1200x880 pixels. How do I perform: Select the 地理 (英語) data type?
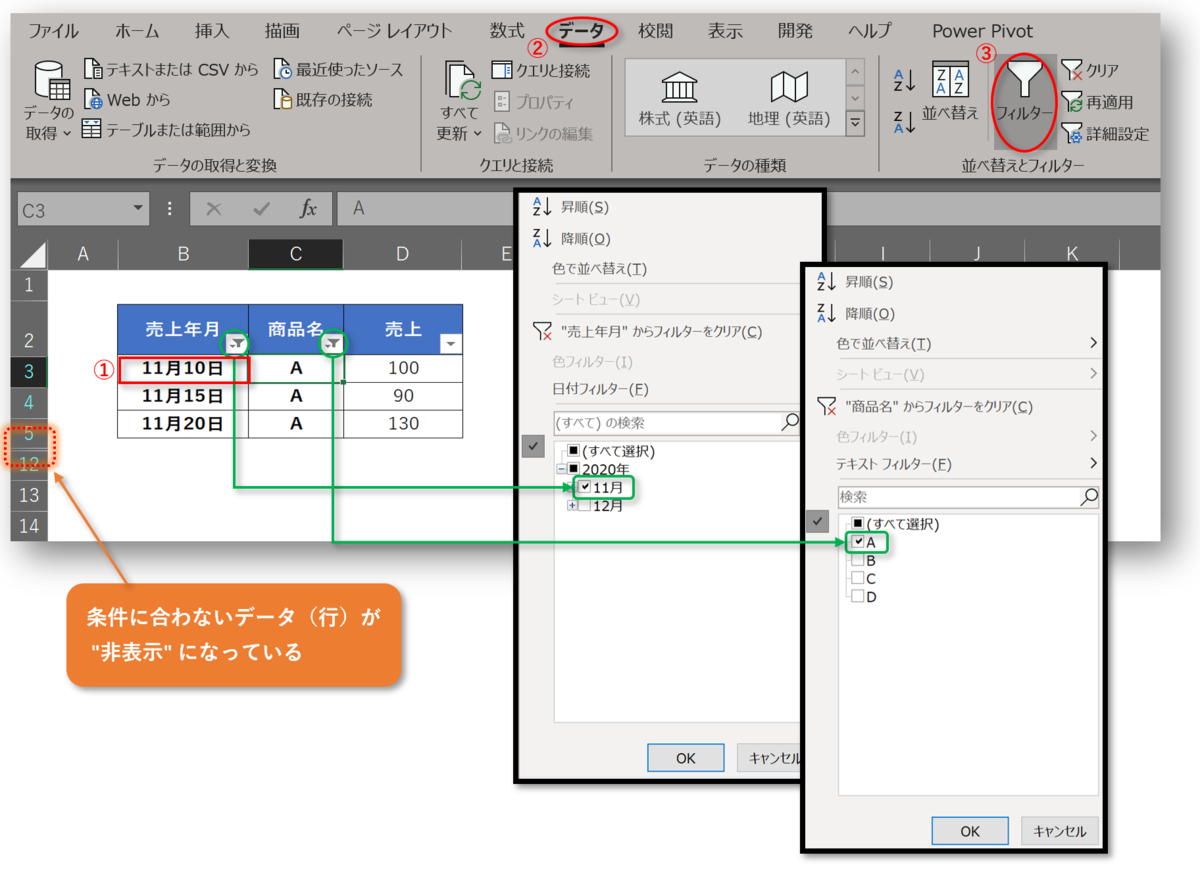click(790, 97)
